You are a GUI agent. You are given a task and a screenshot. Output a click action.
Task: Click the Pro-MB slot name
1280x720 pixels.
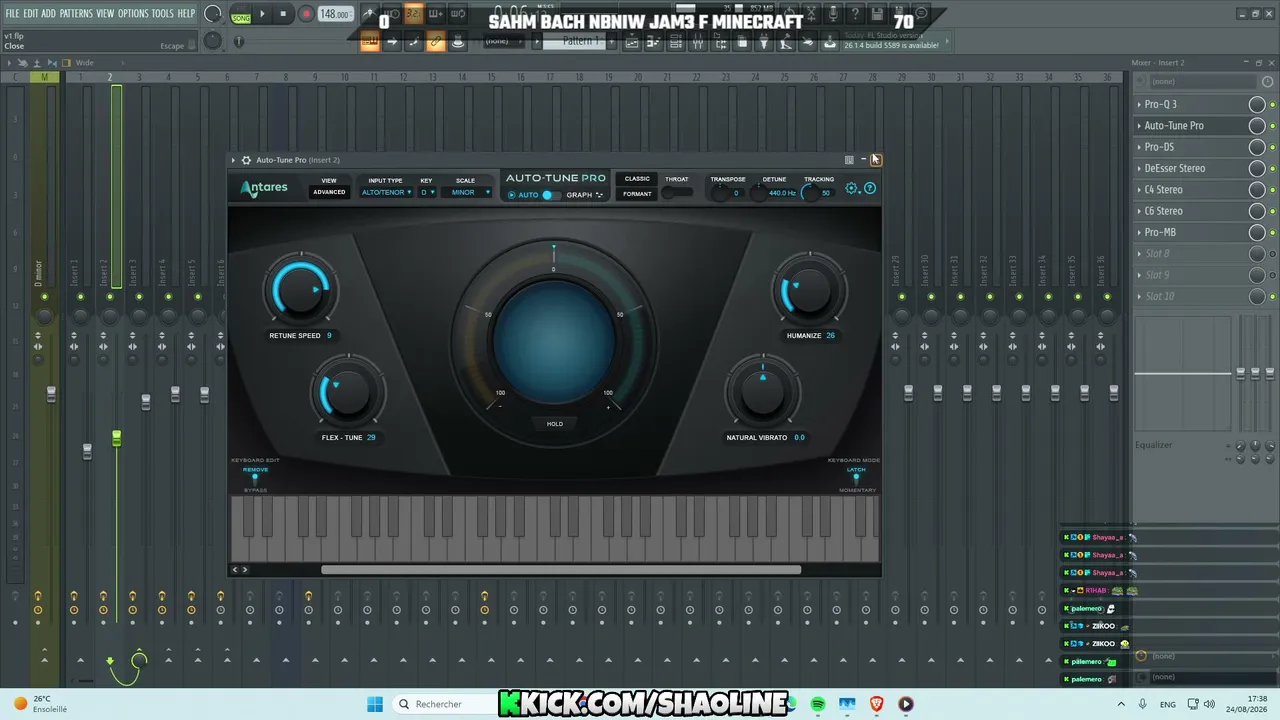(1160, 232)
